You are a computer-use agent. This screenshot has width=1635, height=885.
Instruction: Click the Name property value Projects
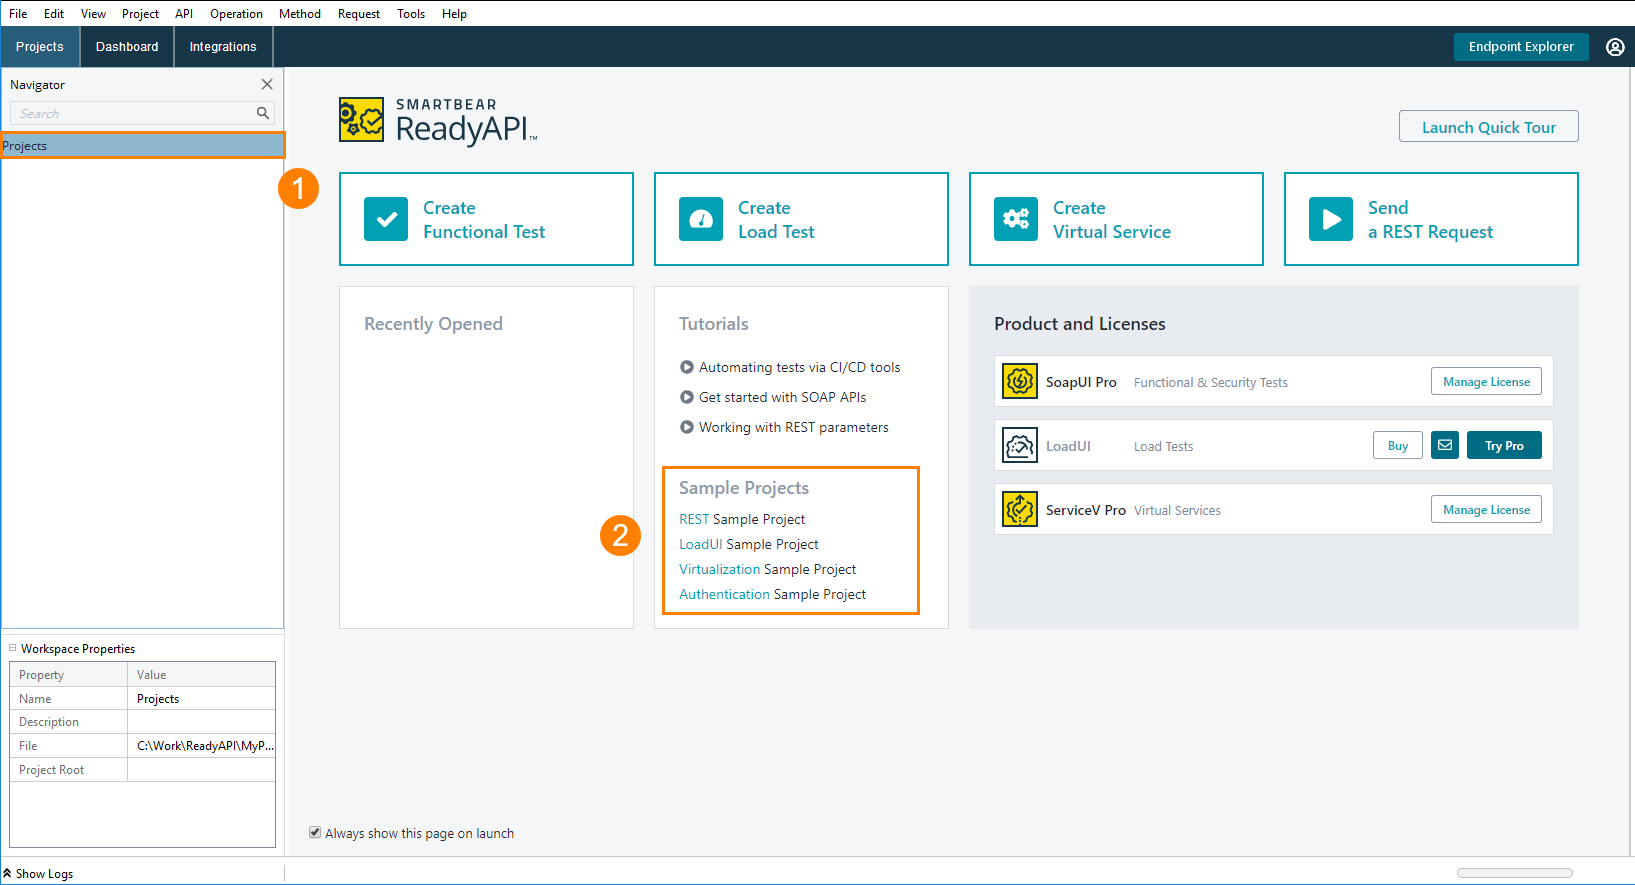click(x=201, y=698)
